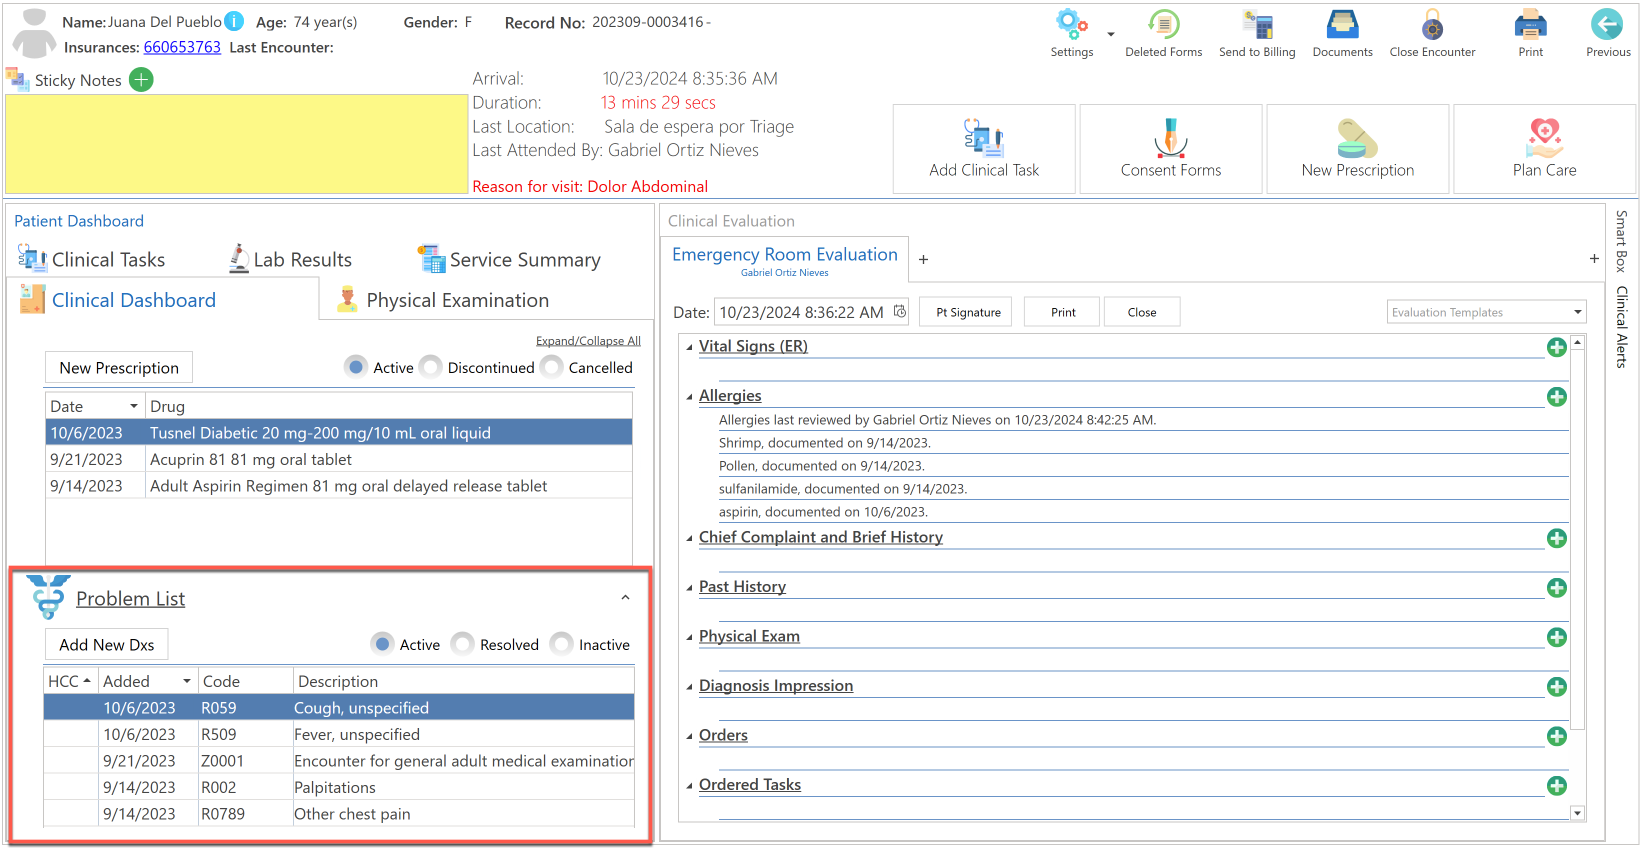Collapse Allergies section triangle

tap(689, 398)
